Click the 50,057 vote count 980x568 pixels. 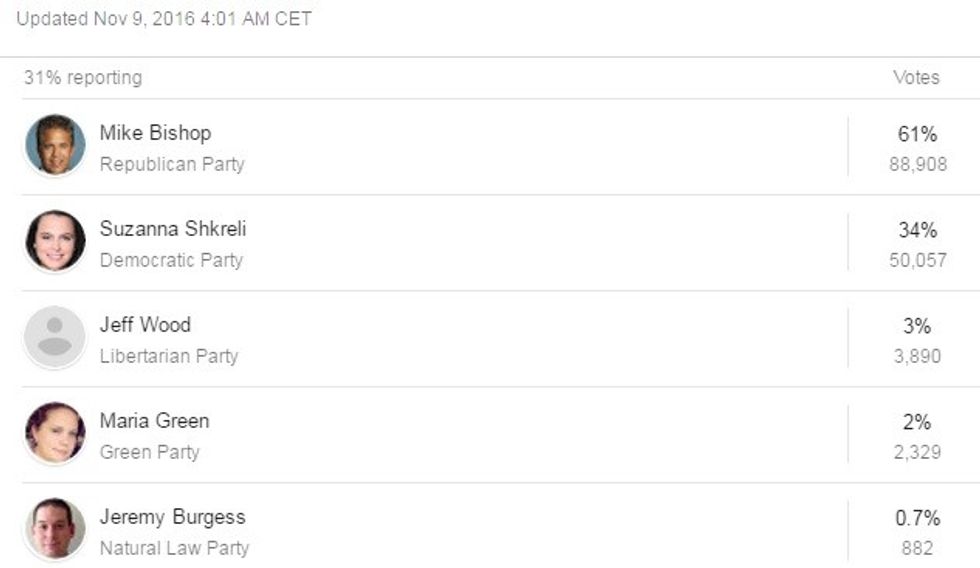click(917, 260)
